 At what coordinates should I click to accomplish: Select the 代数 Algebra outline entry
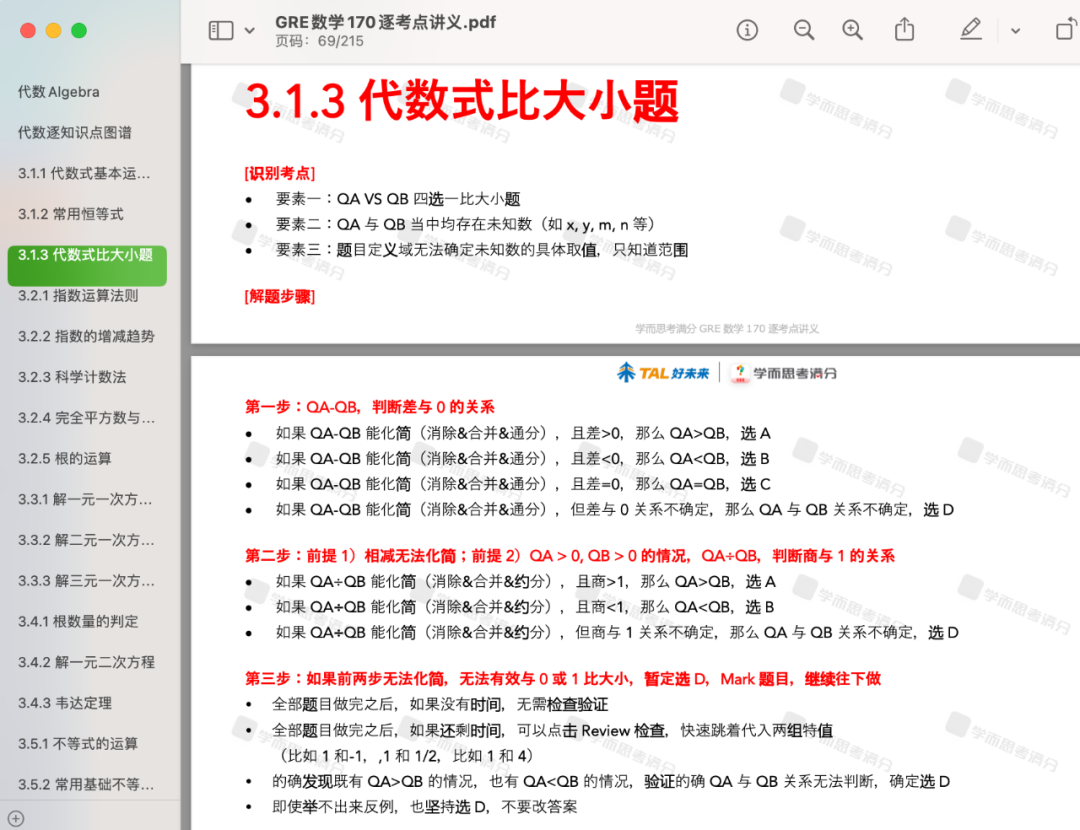(59, 92)
